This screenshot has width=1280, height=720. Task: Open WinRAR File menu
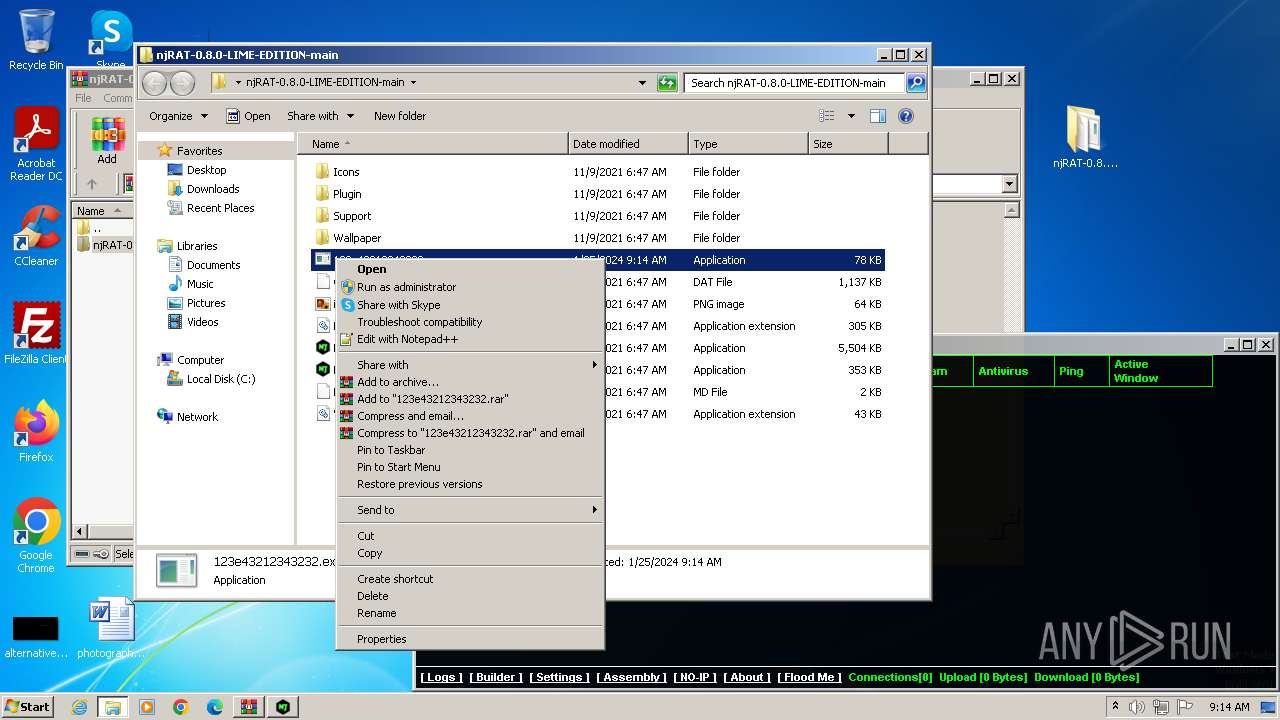point(84,98)
